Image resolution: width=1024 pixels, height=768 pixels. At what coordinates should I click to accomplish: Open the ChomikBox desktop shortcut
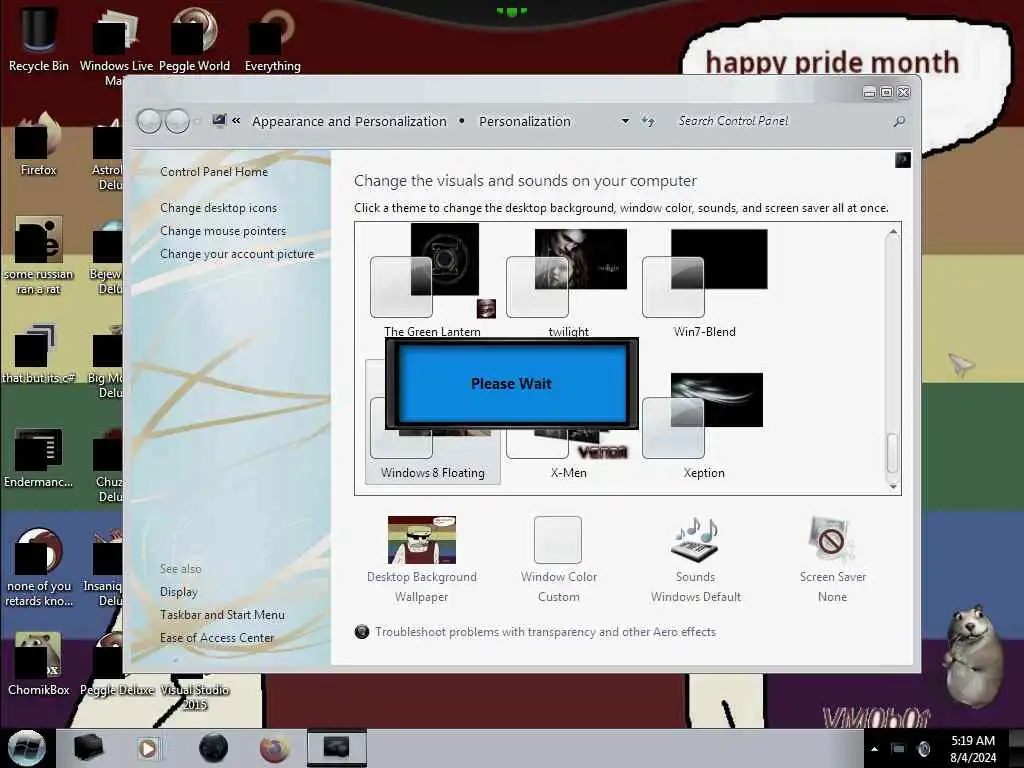(x=39, y=664)
